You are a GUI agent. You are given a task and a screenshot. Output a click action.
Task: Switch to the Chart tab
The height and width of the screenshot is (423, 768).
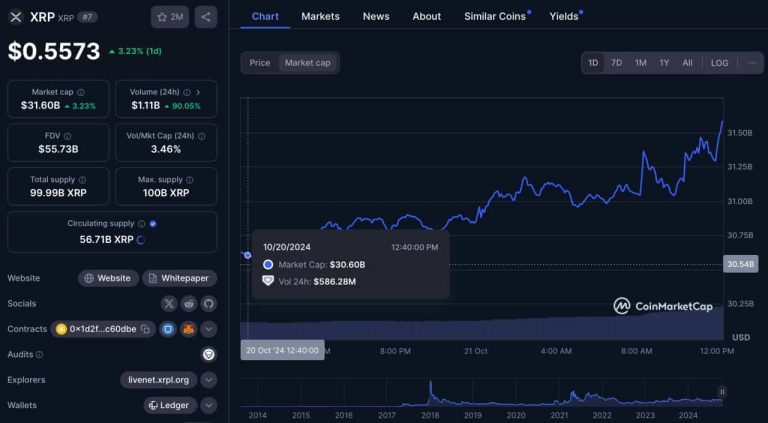(265, 16)
